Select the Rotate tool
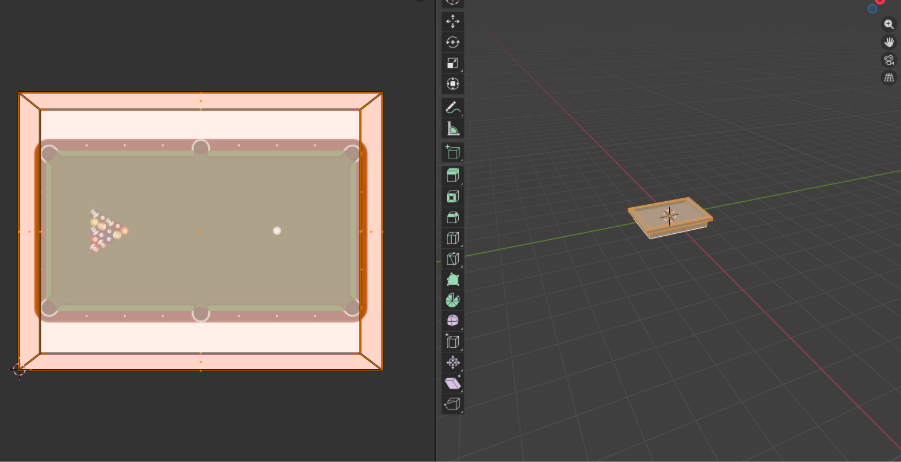This screenshot has width=901, height=462. (453, 42)
